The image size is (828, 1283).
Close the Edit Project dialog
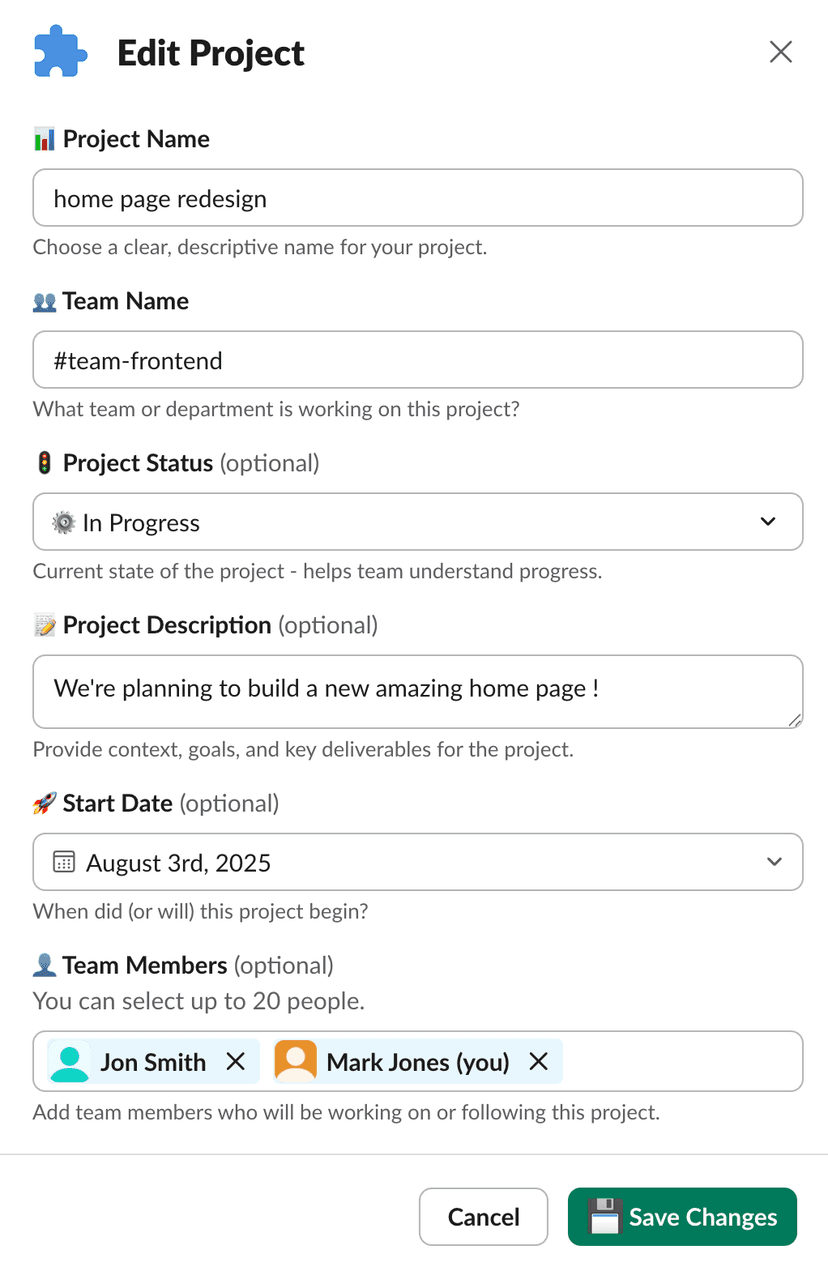click(781, 52)
